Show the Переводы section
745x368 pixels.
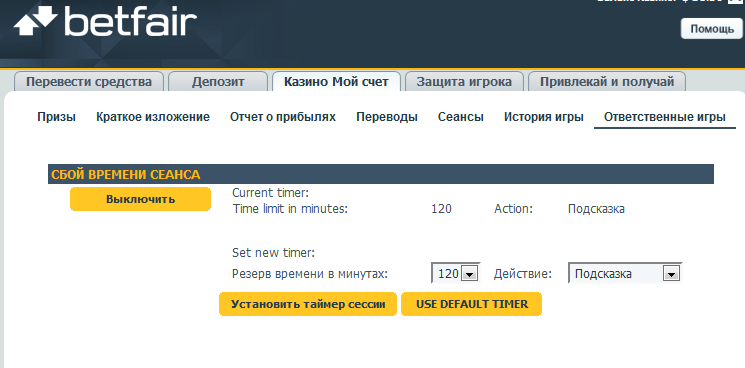pyautogui.click(x=387, y=117)
